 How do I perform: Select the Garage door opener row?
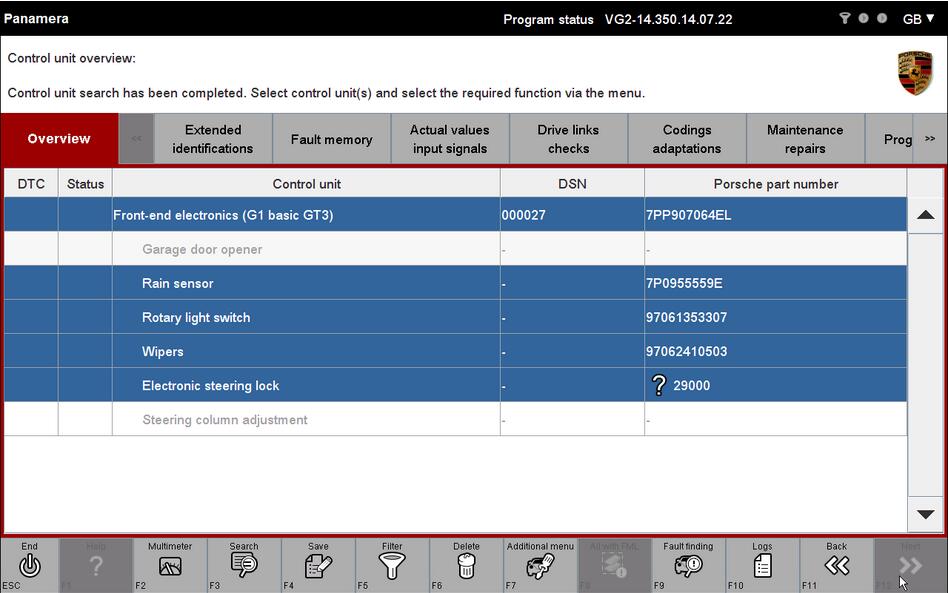pos(455,248)
